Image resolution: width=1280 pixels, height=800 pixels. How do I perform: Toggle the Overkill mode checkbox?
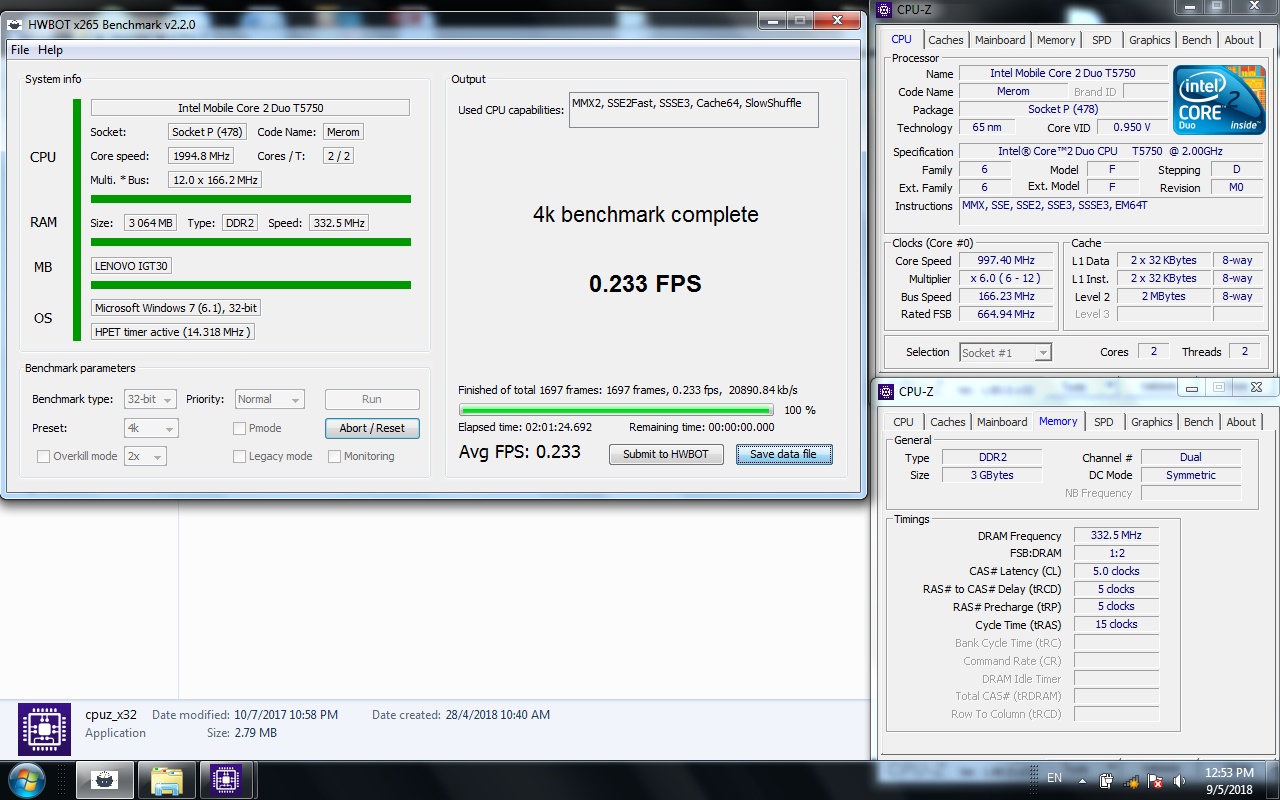[x=43, y=456]
